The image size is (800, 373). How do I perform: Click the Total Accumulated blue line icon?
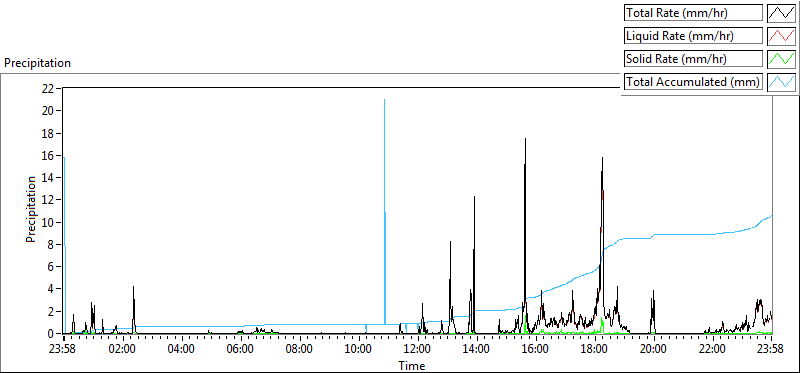tap(781, 81)
